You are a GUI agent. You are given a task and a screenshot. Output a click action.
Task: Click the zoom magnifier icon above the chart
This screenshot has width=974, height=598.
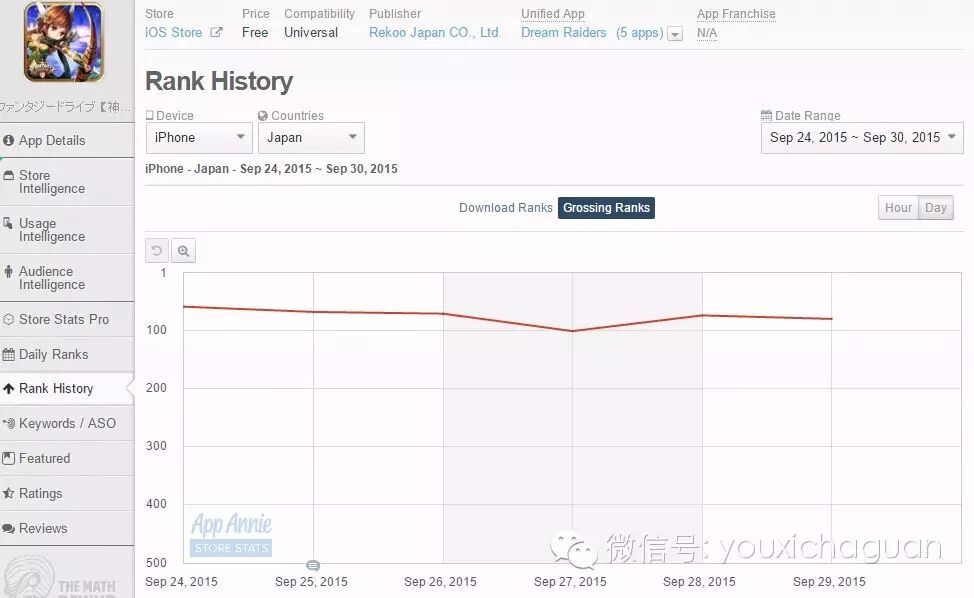[x=183, y=250]
